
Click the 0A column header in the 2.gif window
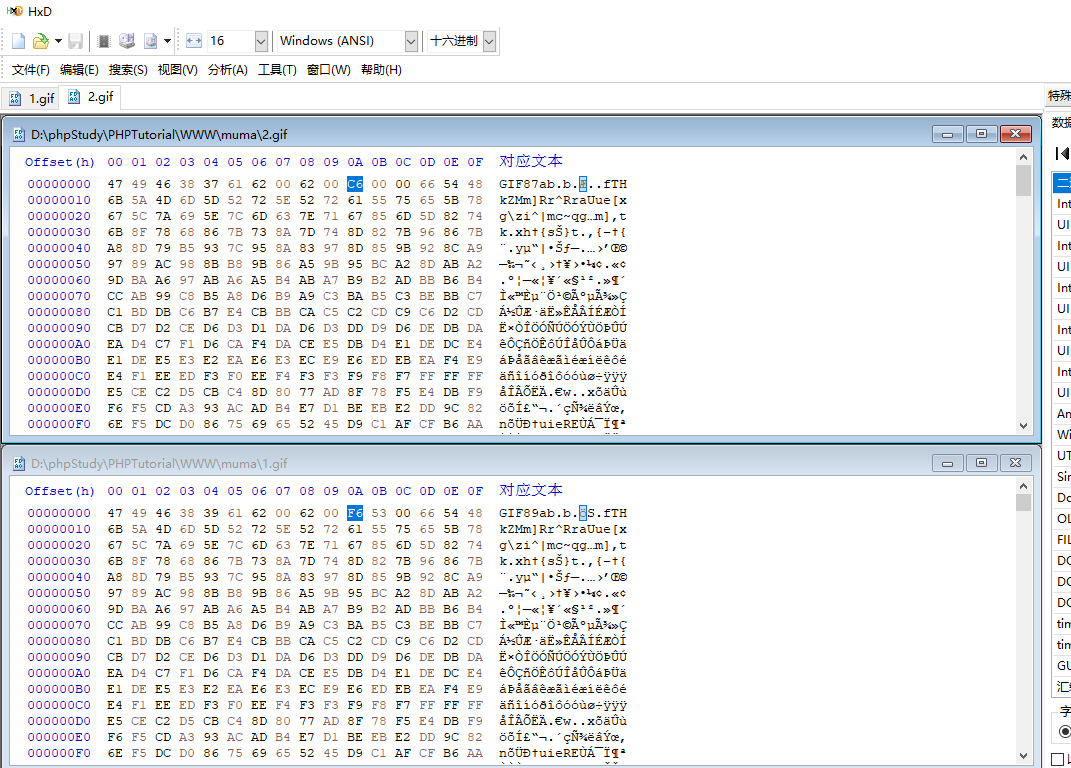coord(355,162)
